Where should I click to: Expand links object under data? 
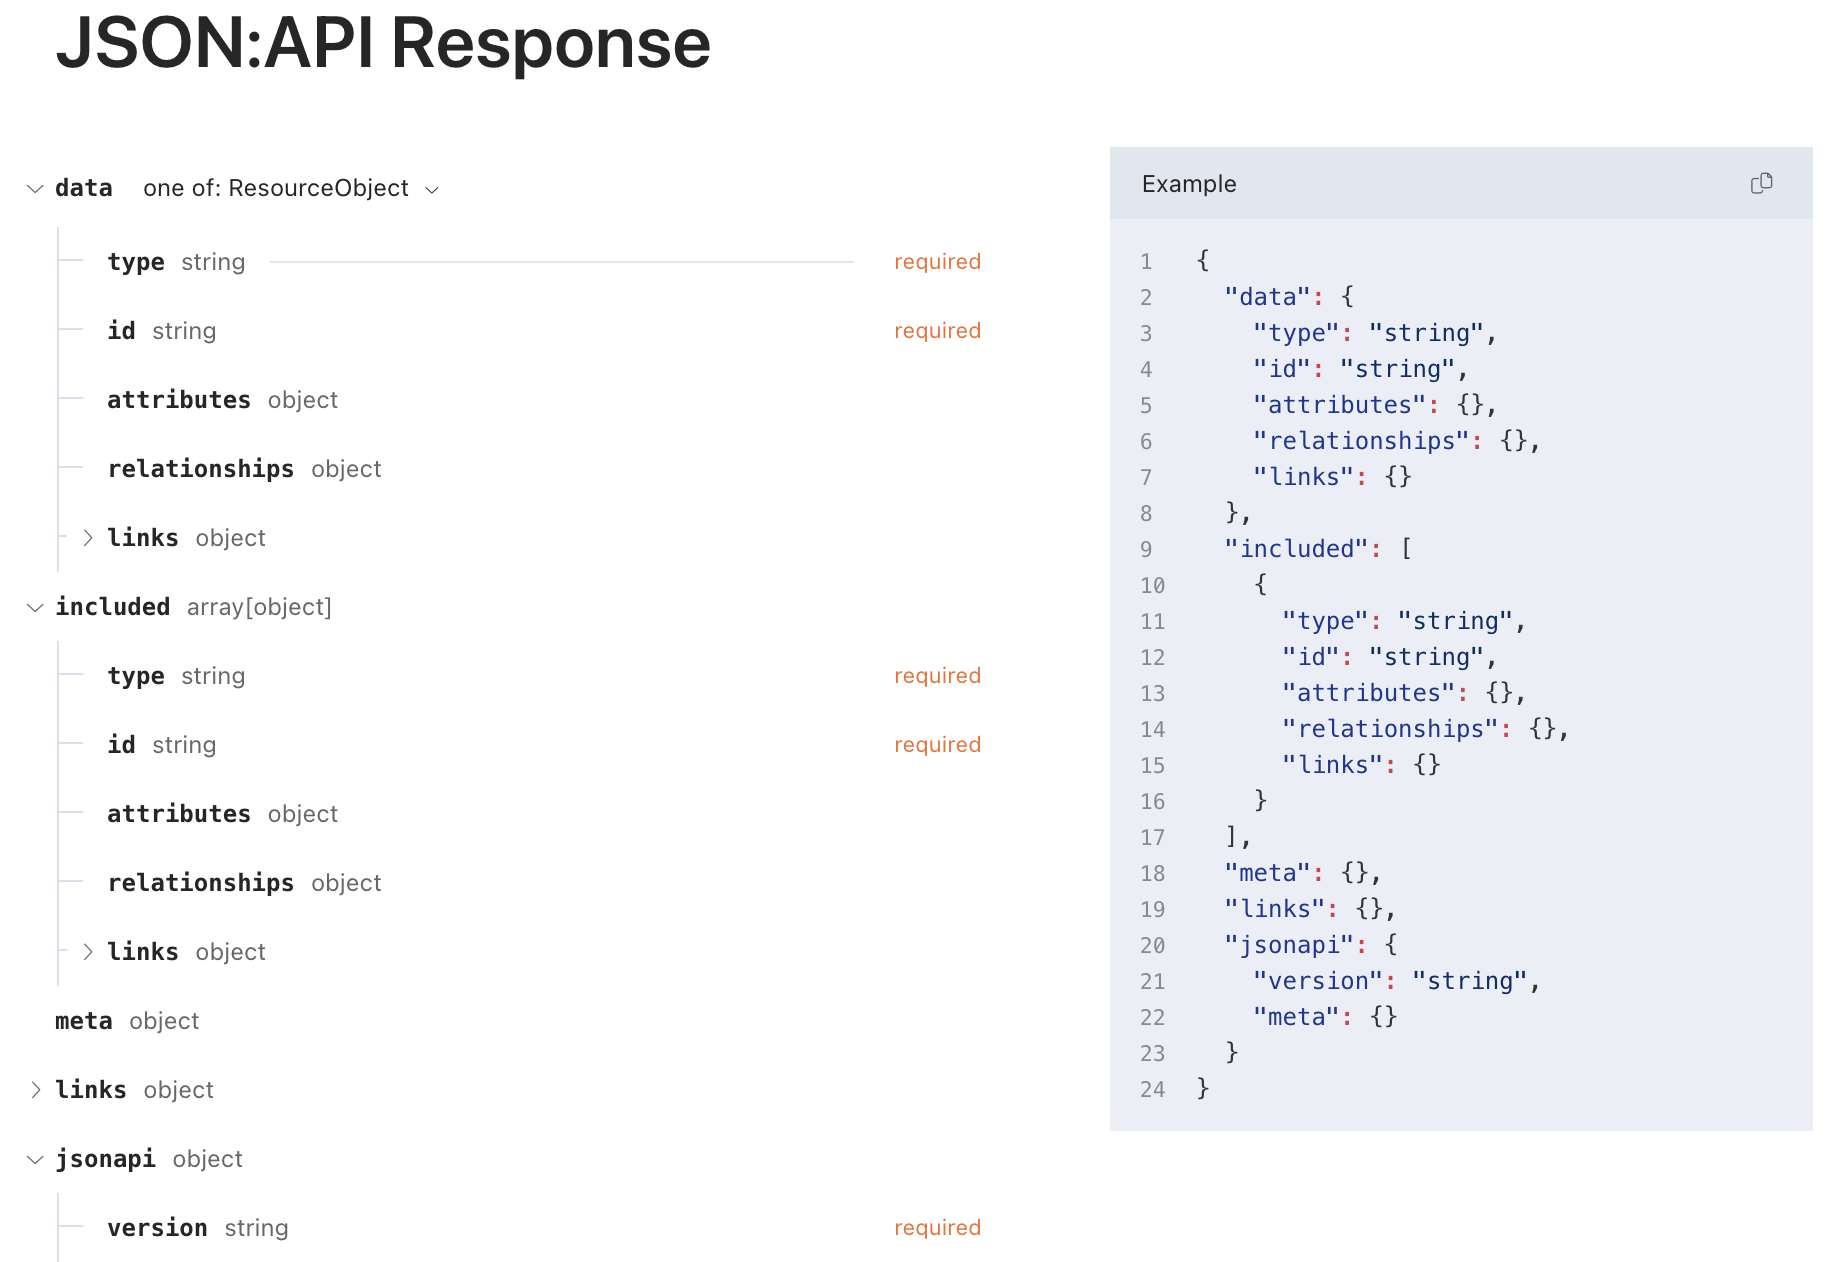pos(88,538)
